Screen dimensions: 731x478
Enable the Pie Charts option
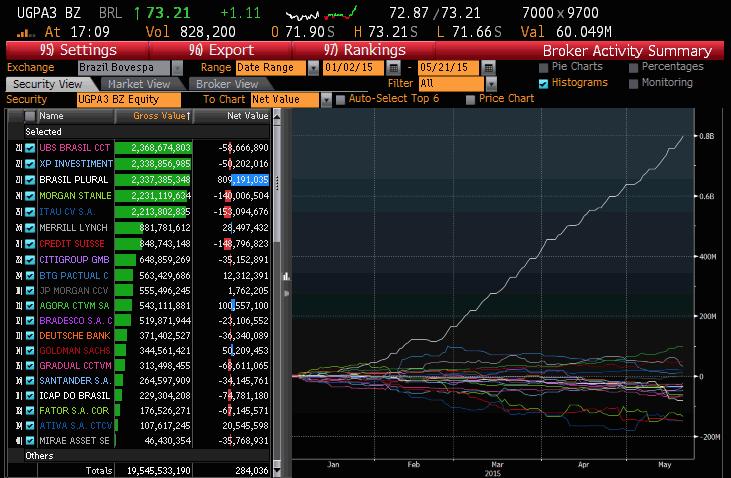point(543,67)
